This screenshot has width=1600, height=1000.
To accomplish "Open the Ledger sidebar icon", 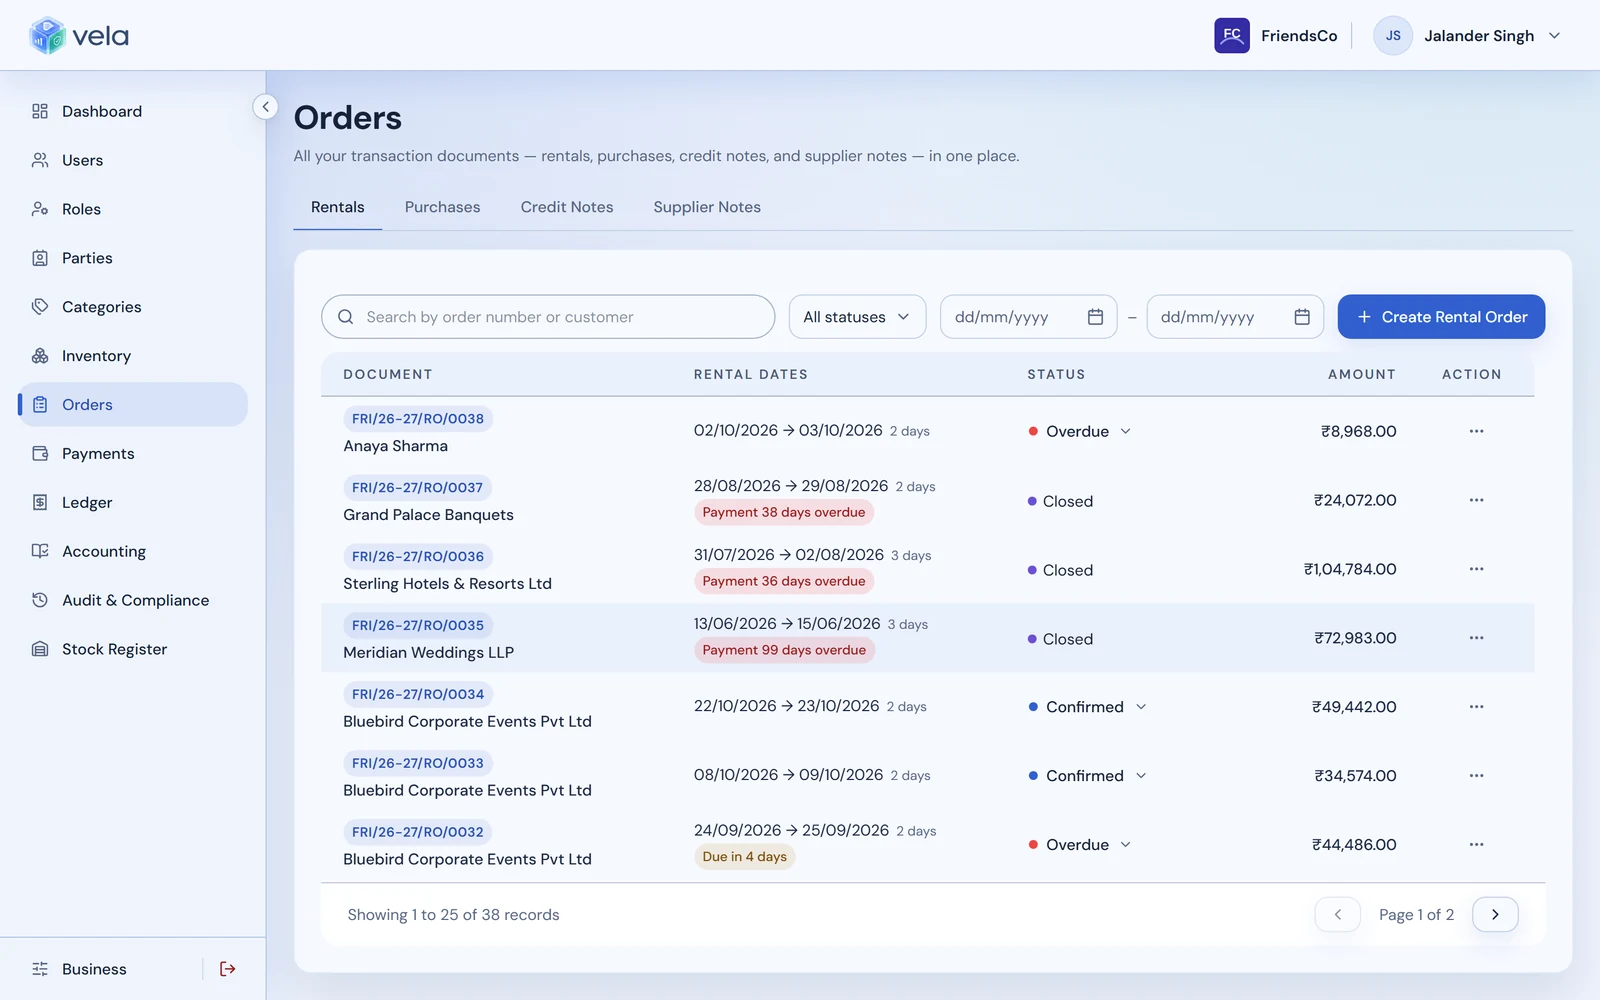I will tap(40, 502).
